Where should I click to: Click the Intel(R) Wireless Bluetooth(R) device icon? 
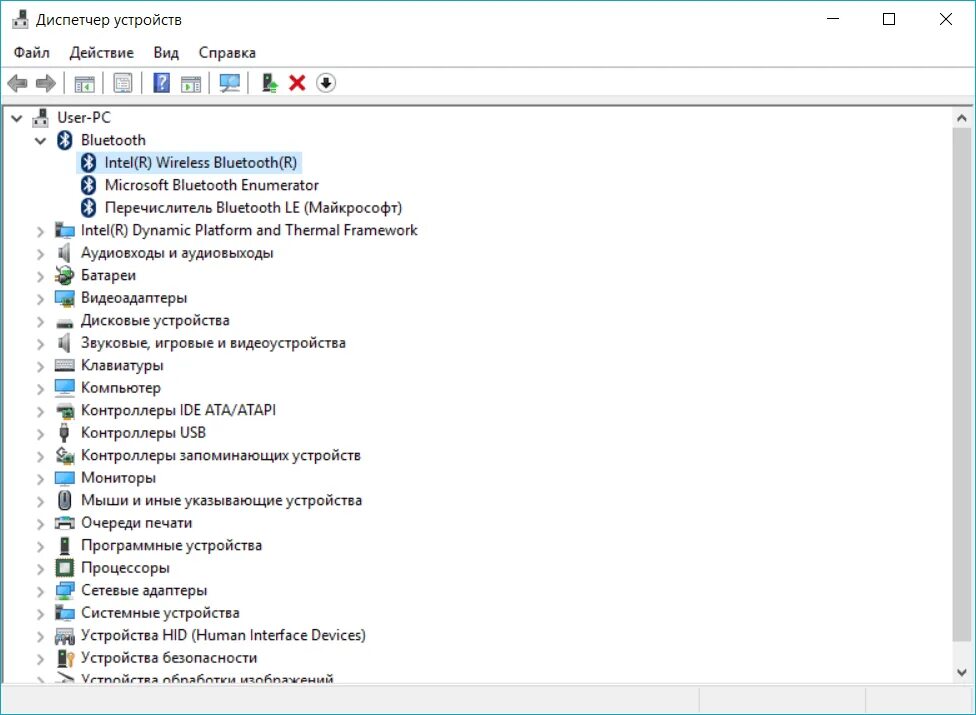click(88, 162)
